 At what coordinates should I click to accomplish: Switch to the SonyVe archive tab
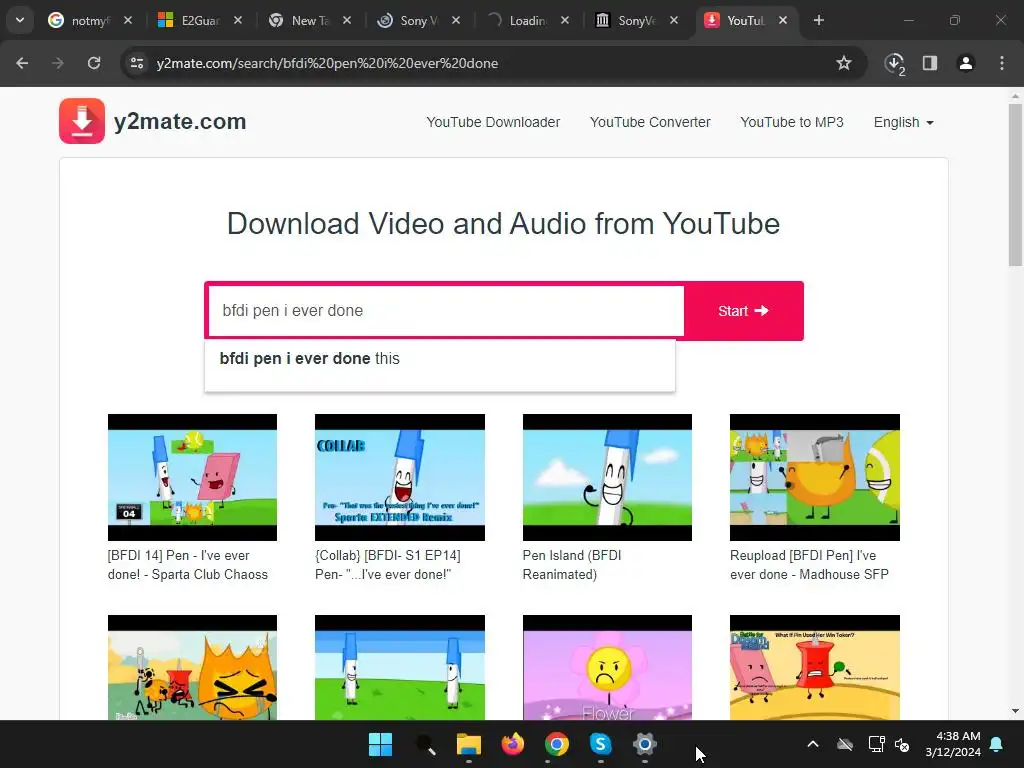[628, 20]
